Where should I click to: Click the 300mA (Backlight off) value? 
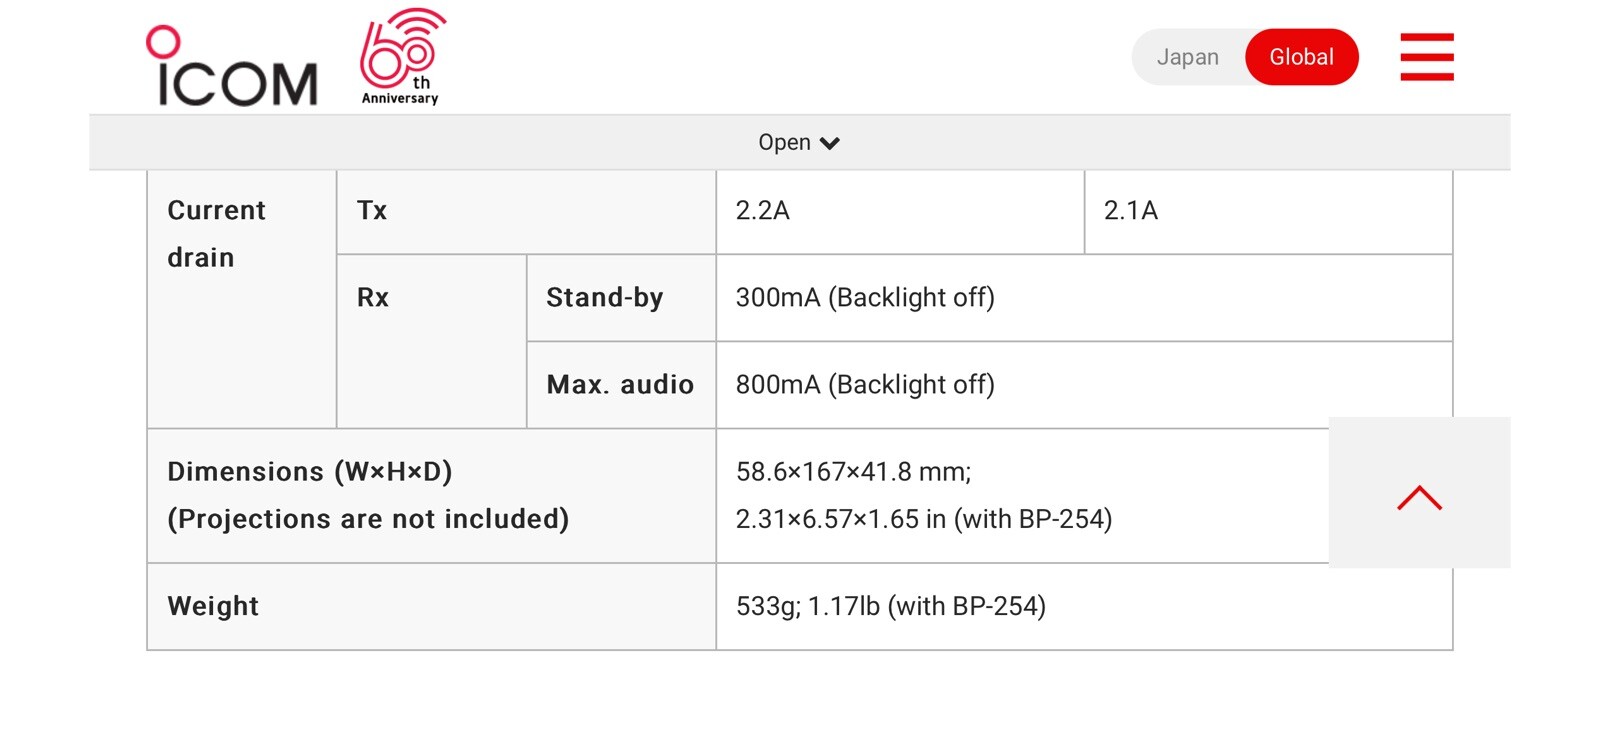(x=865, y=298)
